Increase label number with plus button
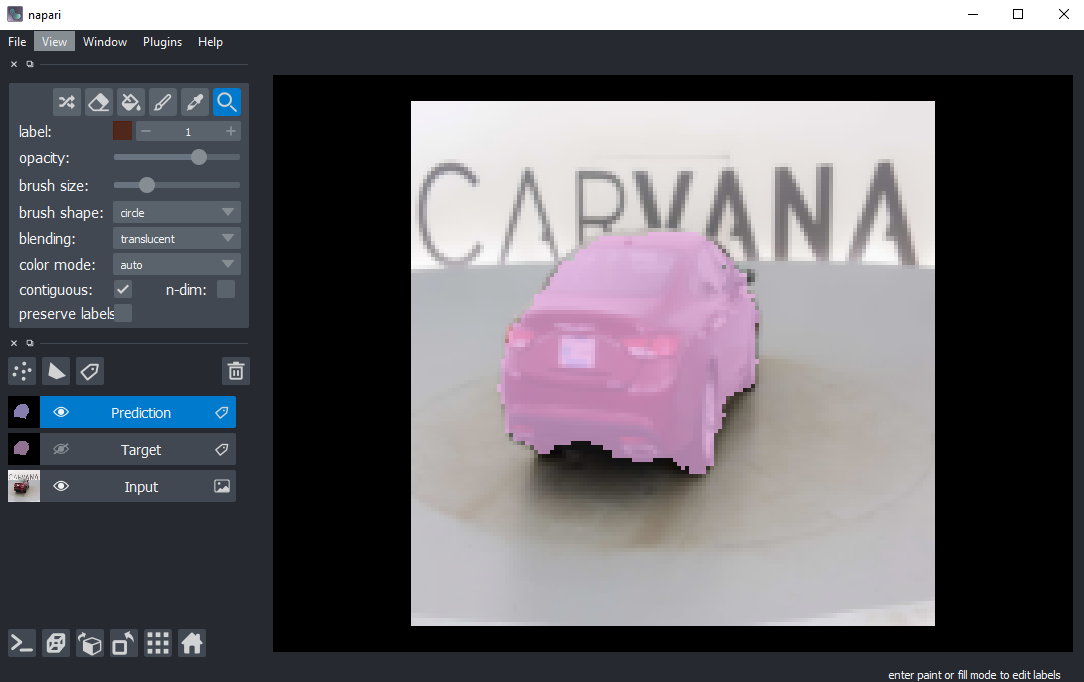This screenshot has height=682, width=1084. click(x=231, y=131)
